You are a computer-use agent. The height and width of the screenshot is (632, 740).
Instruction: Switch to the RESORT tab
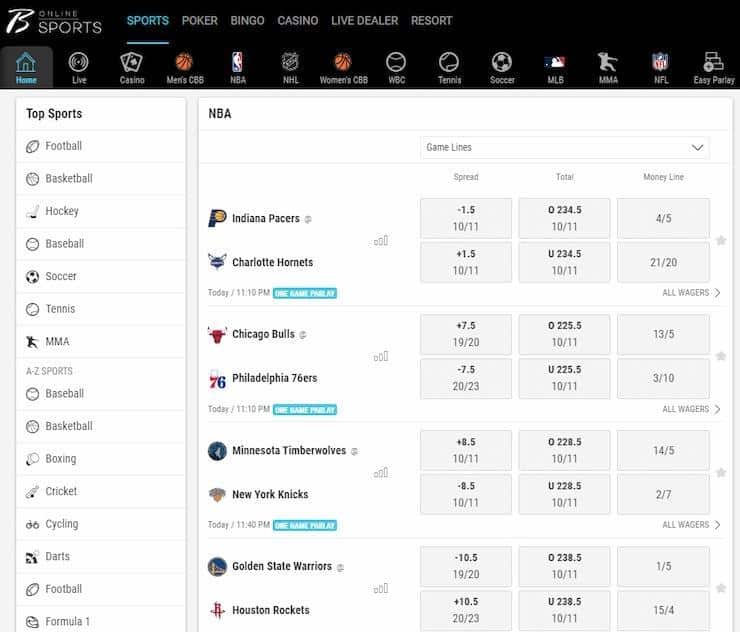pyautogui.click(x=431, y=21)
